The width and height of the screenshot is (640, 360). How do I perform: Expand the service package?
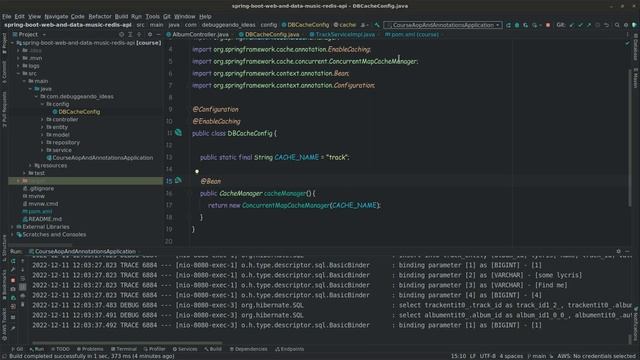click(x=42, y=150)
